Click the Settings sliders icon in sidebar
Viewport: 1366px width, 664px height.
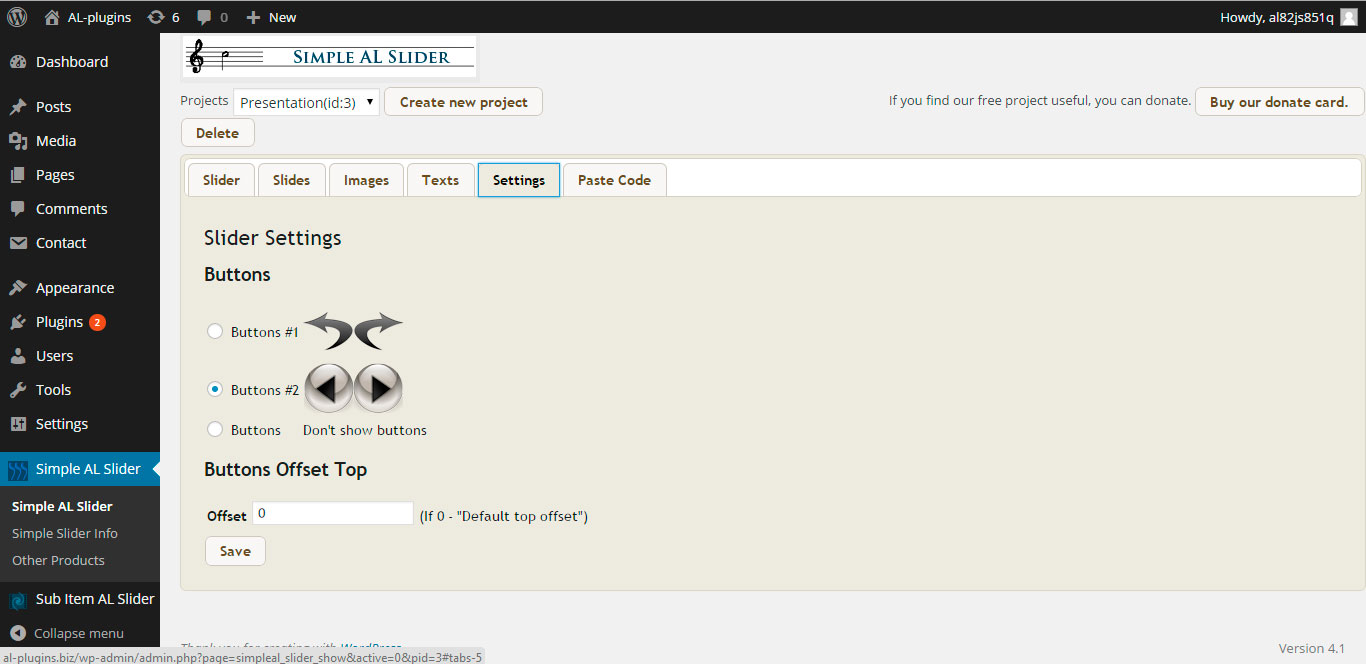pyautogui.click(x=18, y=424)
